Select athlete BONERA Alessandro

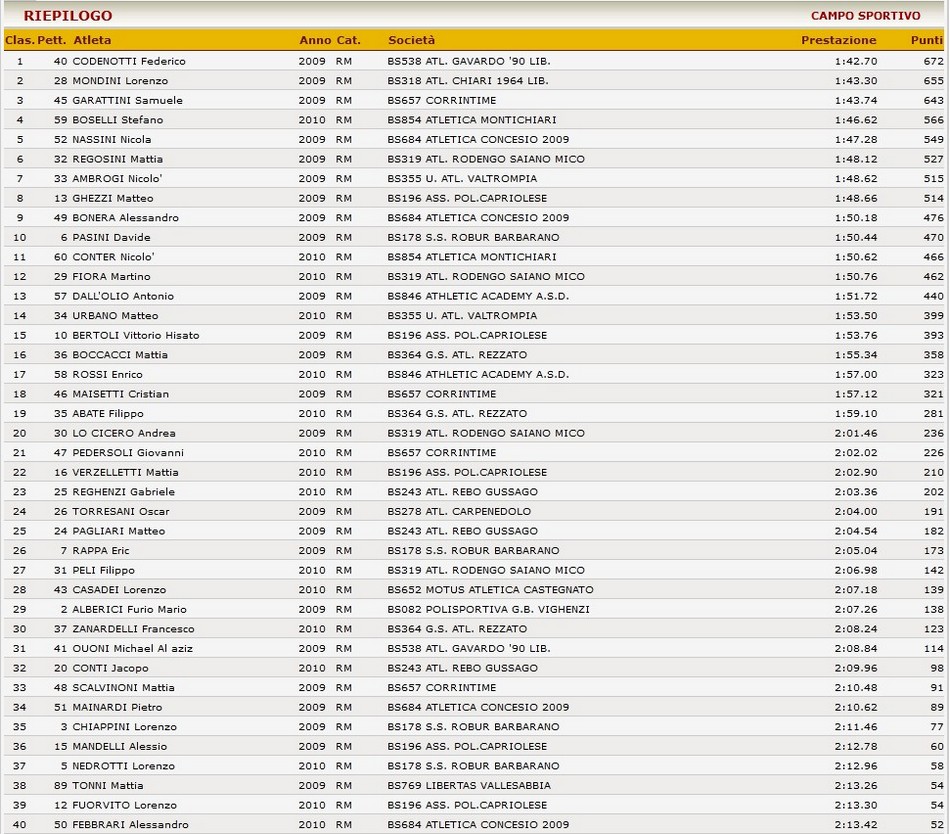point(125,217)
